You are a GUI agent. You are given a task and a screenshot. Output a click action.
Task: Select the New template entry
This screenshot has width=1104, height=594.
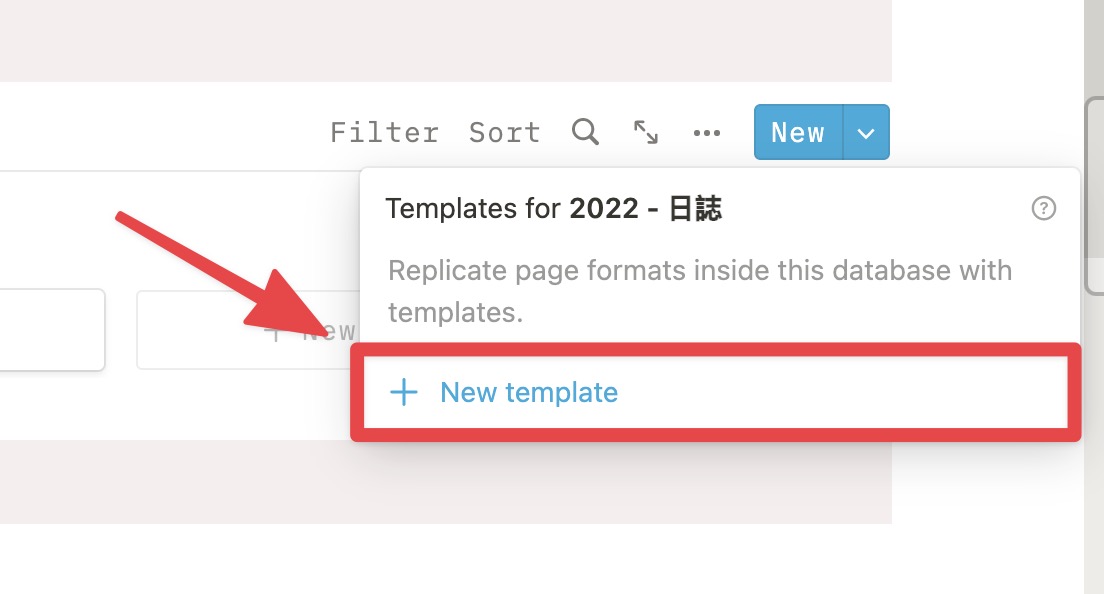click(715, 392)
